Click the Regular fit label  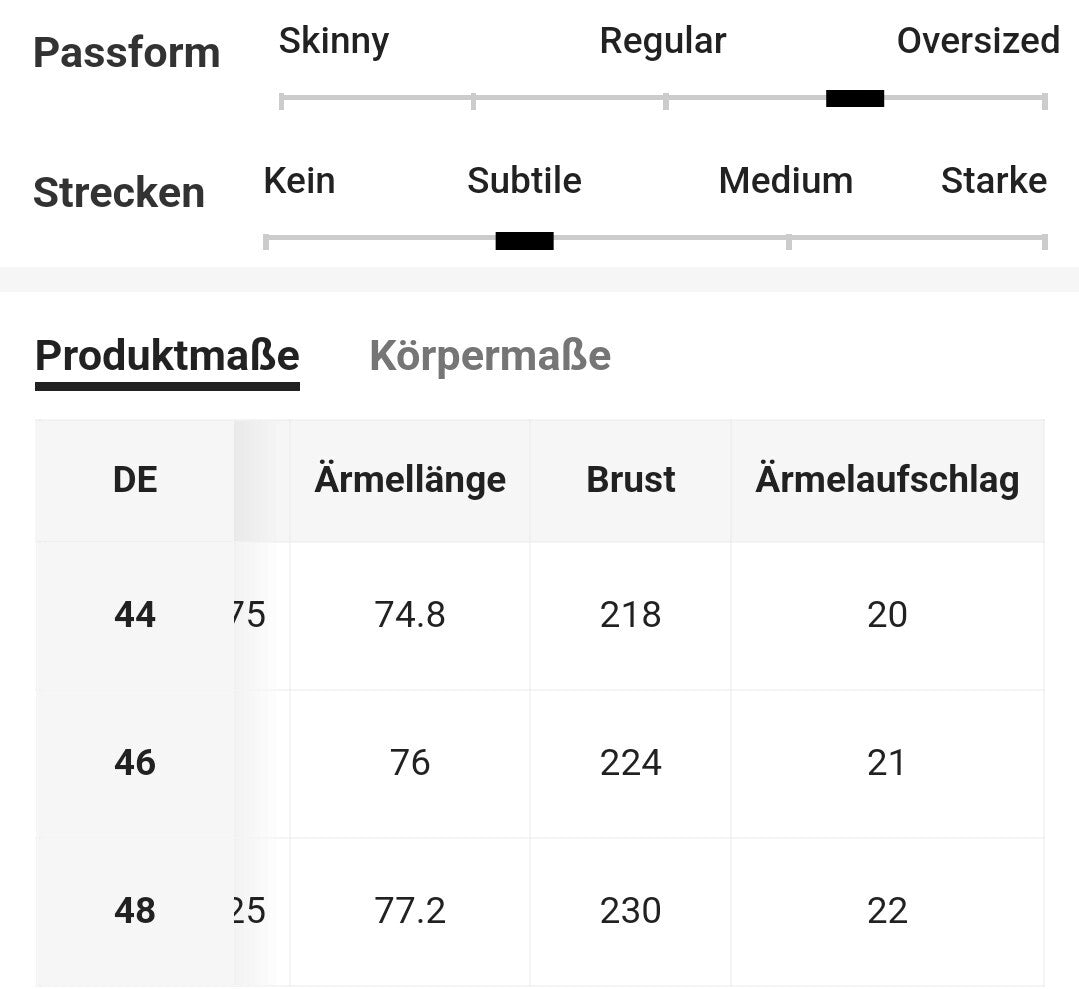coord(662,41)
